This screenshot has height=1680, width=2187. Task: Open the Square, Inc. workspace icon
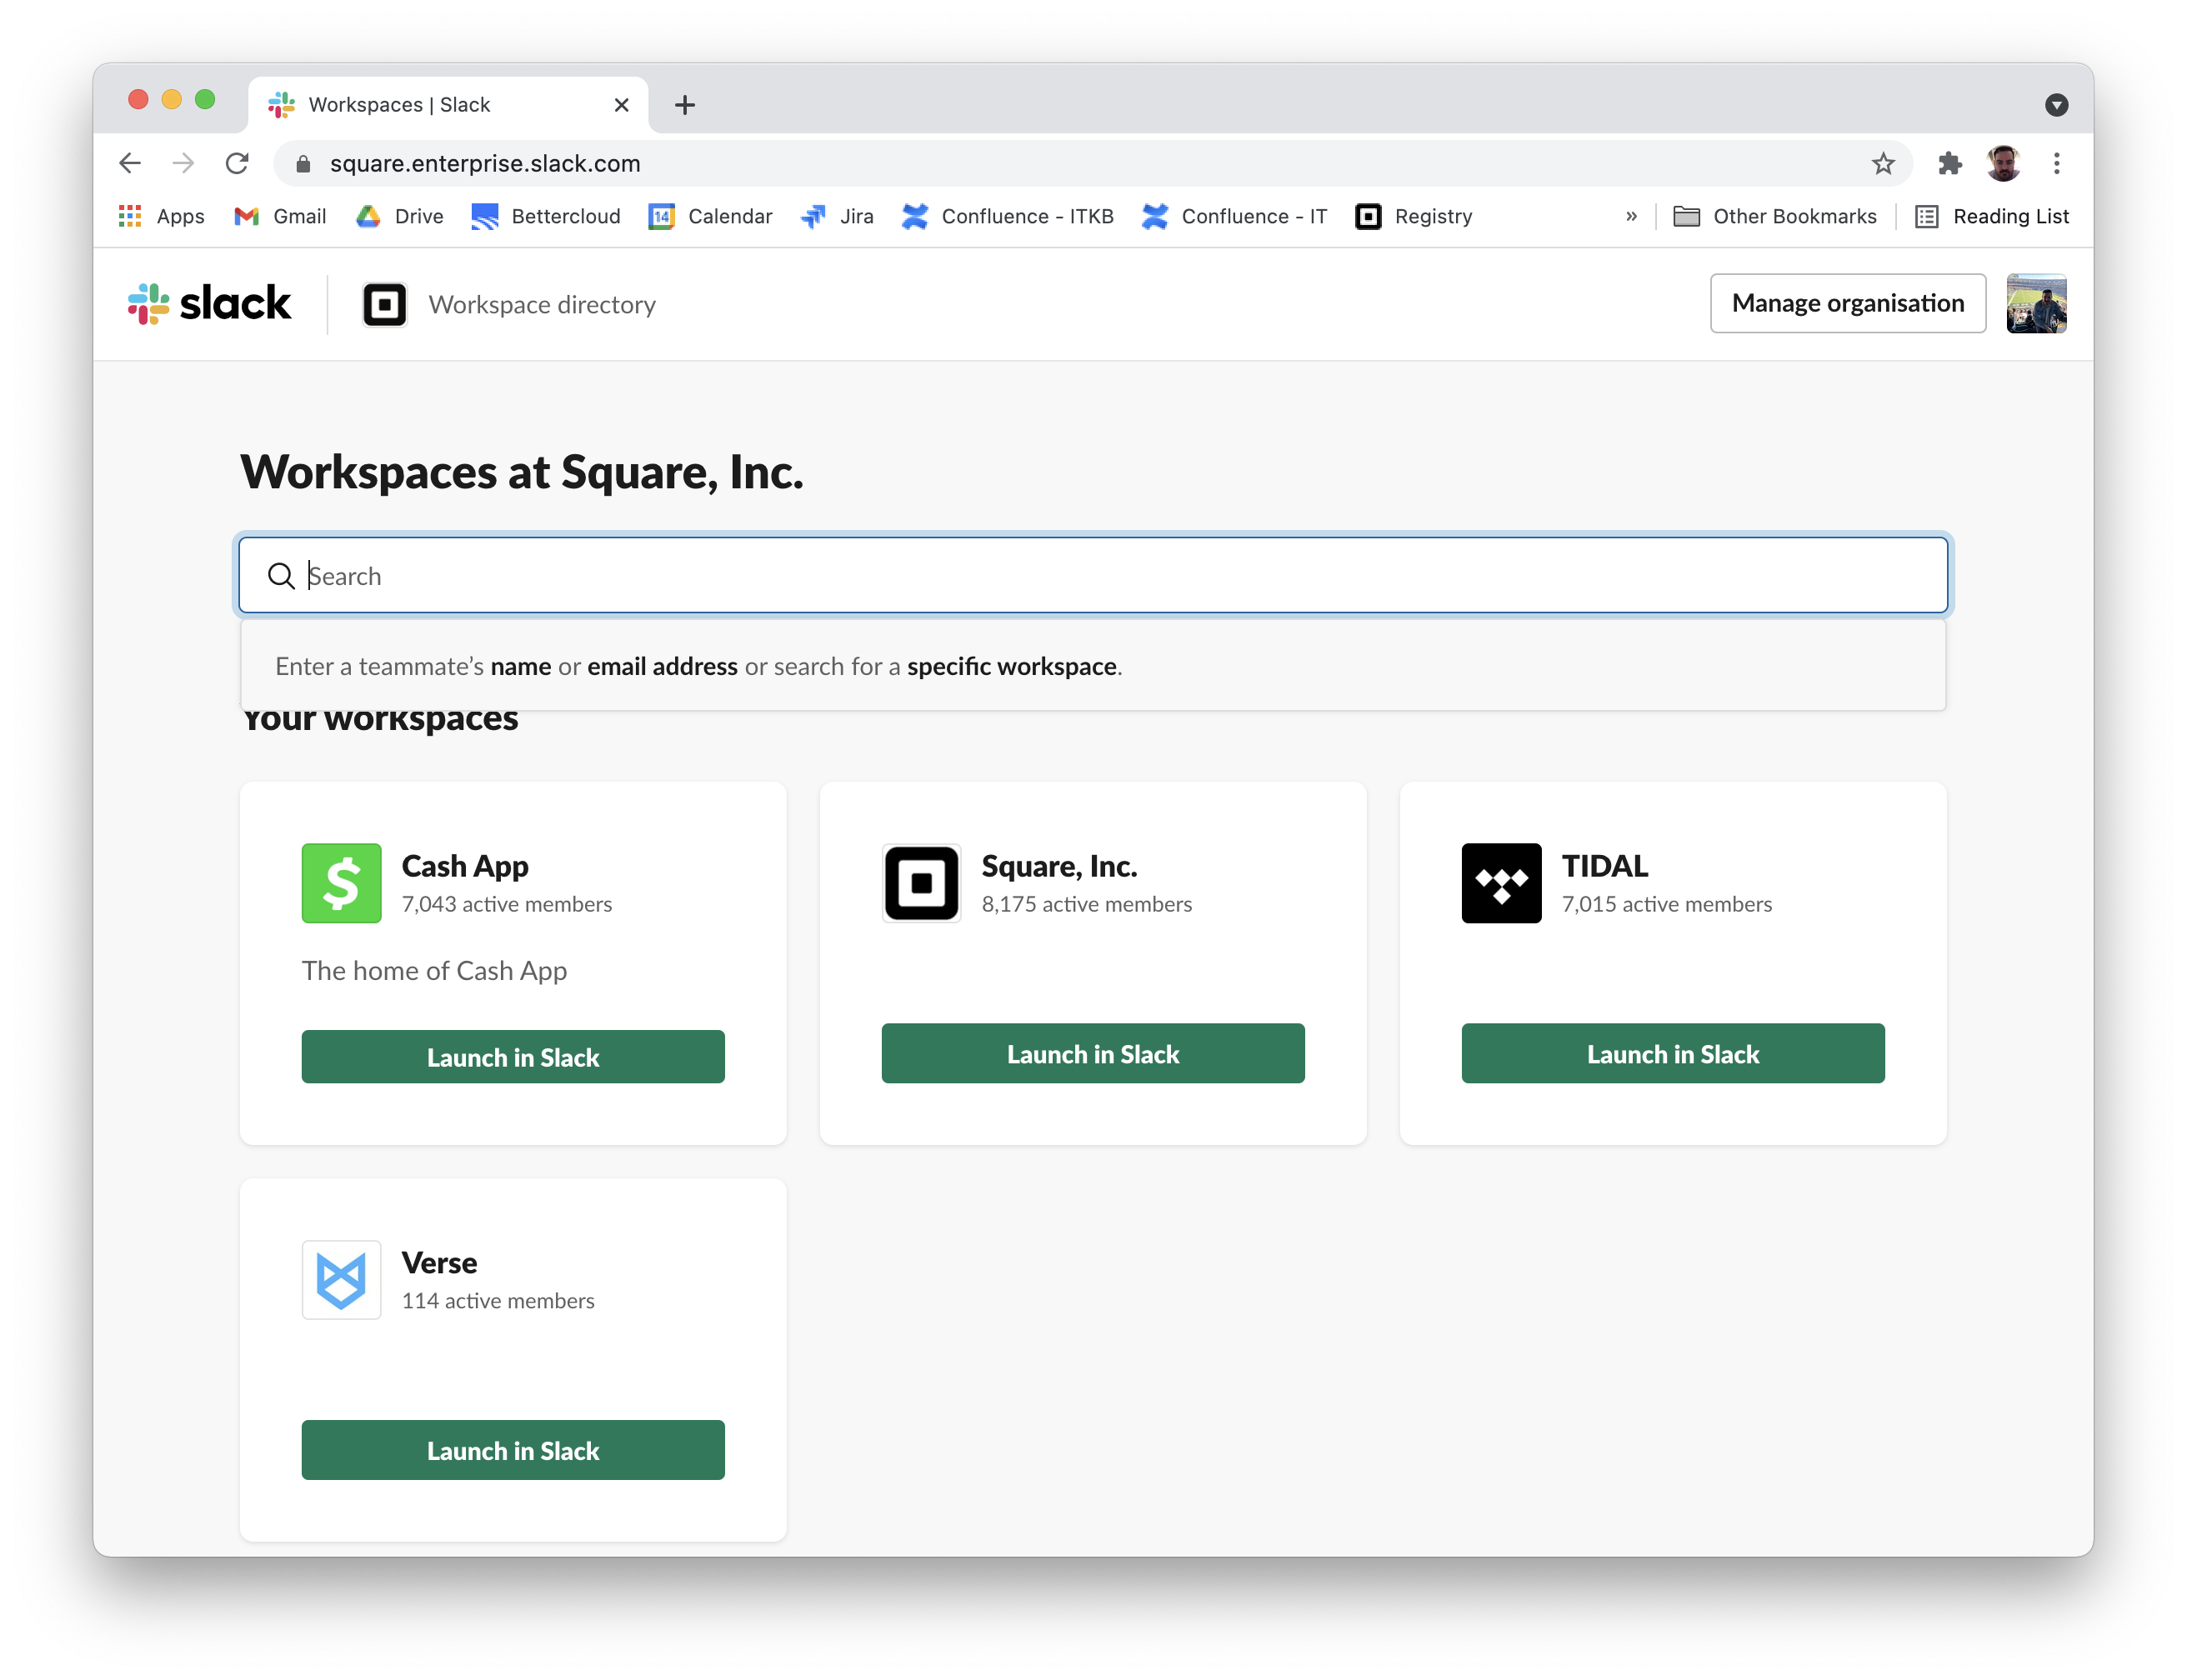pos(921,883)
